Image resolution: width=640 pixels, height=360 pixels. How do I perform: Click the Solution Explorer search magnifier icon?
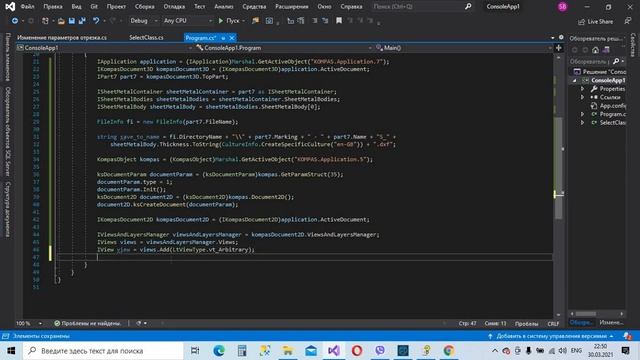(x=616, y=61)
